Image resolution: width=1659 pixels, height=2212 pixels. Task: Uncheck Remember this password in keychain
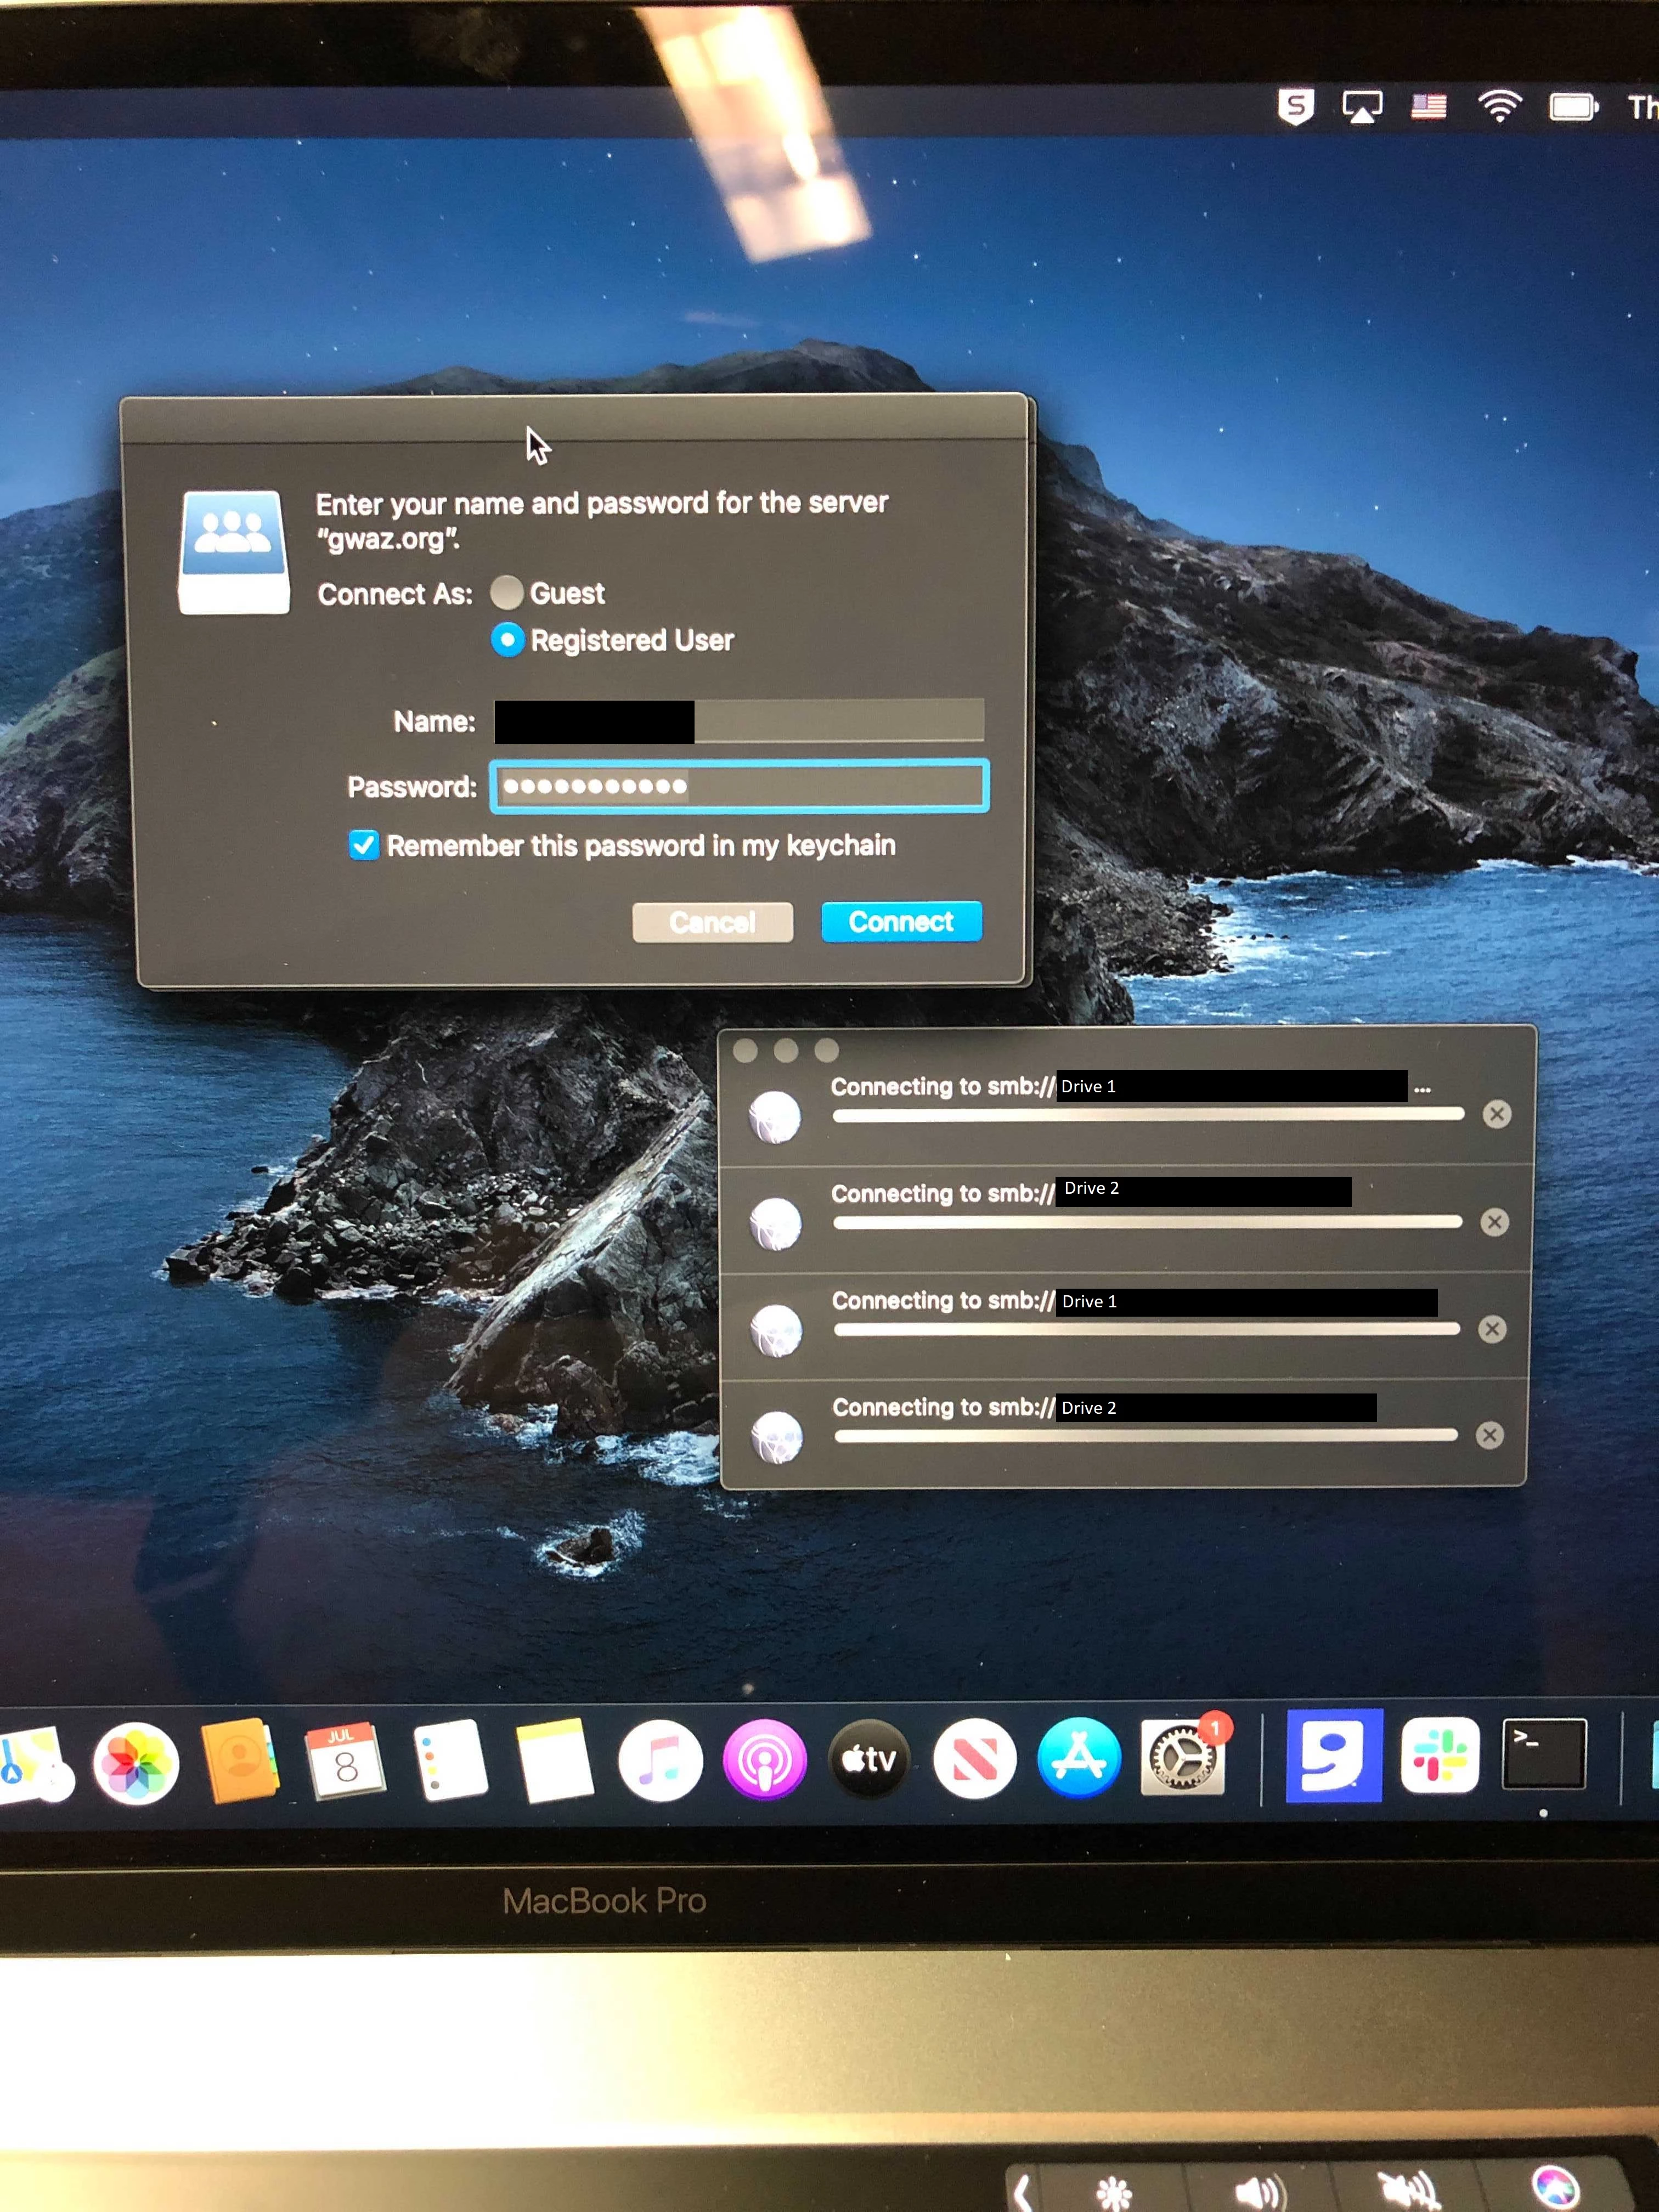pos(364,846)
